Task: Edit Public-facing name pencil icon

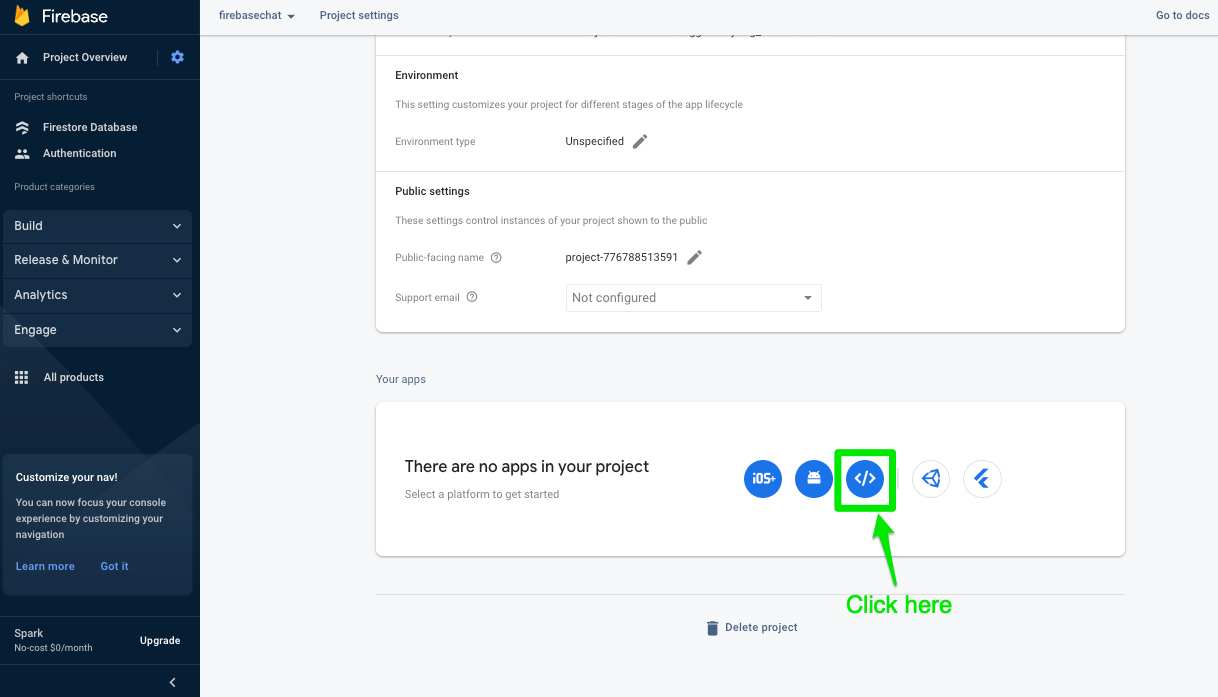Action: coord(694,257)
